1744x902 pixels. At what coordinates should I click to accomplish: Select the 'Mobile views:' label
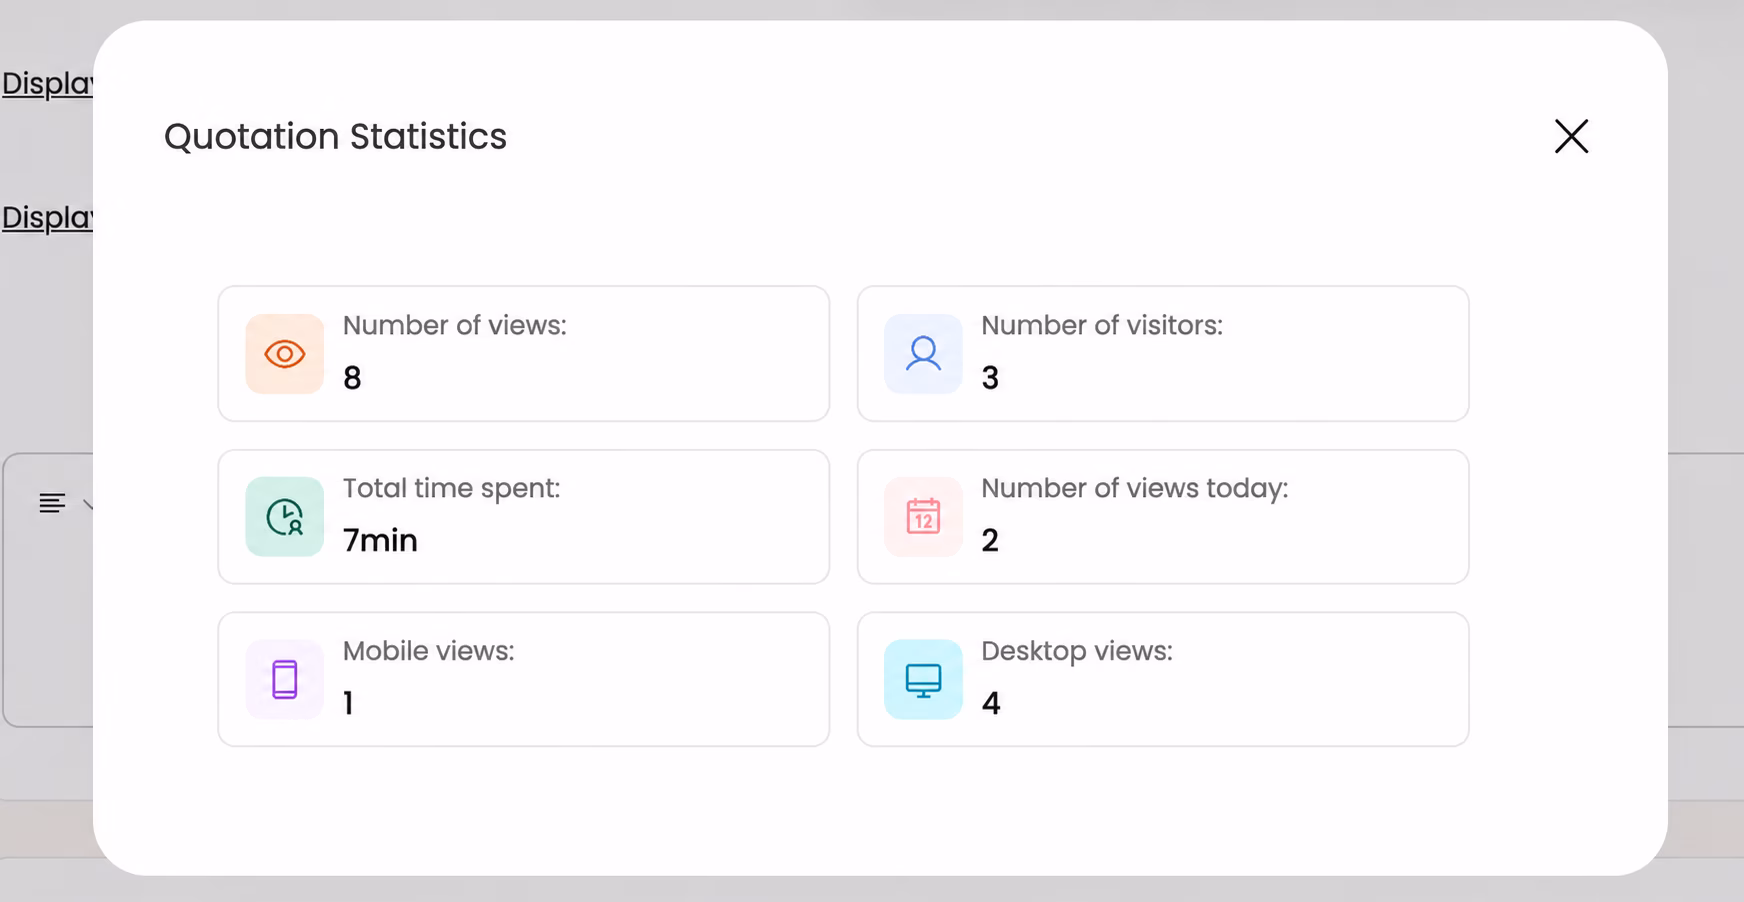point(429,651)
